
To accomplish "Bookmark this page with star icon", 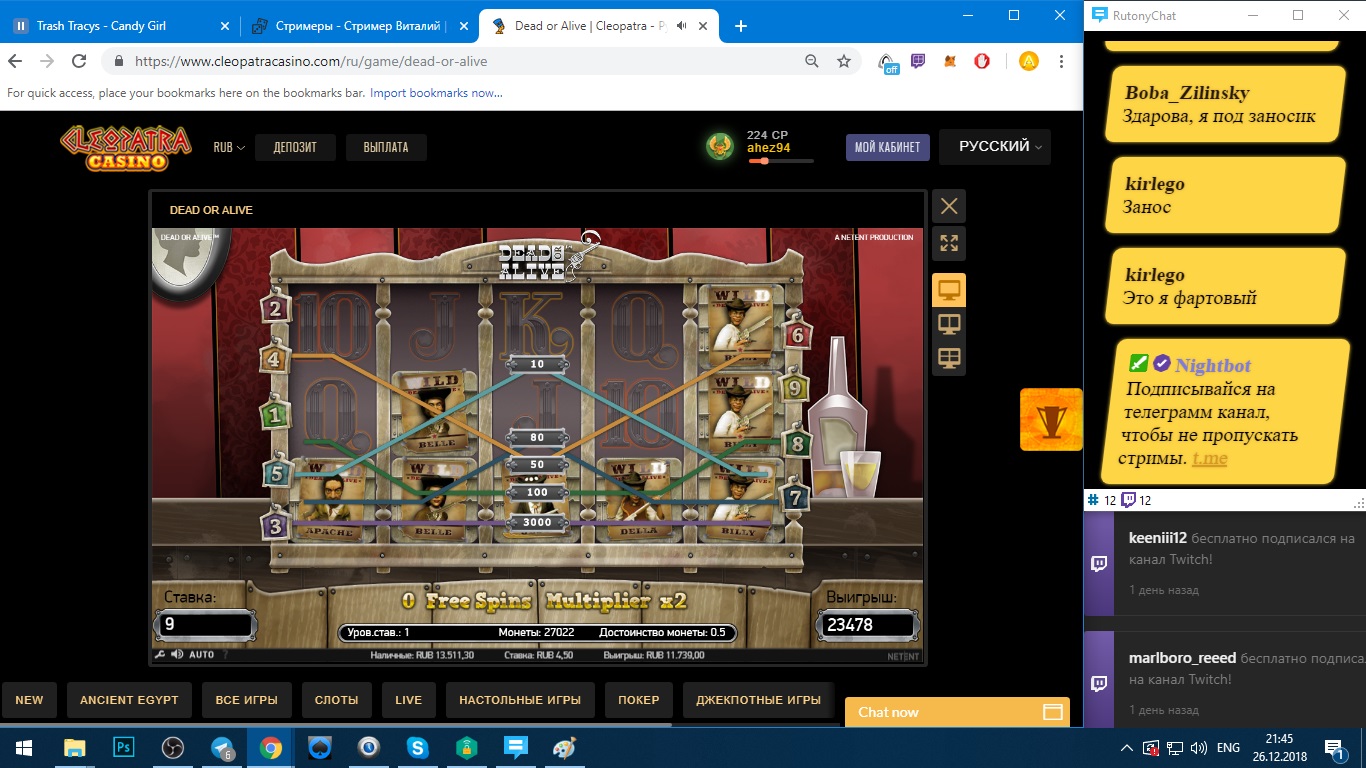I will tap(844, 61).
